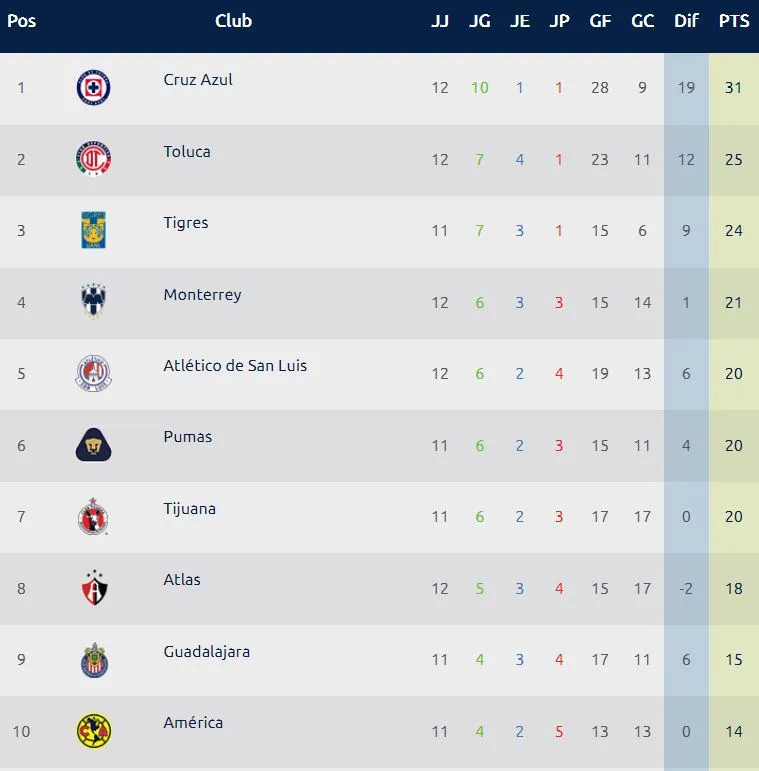Click the Pos column header

point(21,22)
